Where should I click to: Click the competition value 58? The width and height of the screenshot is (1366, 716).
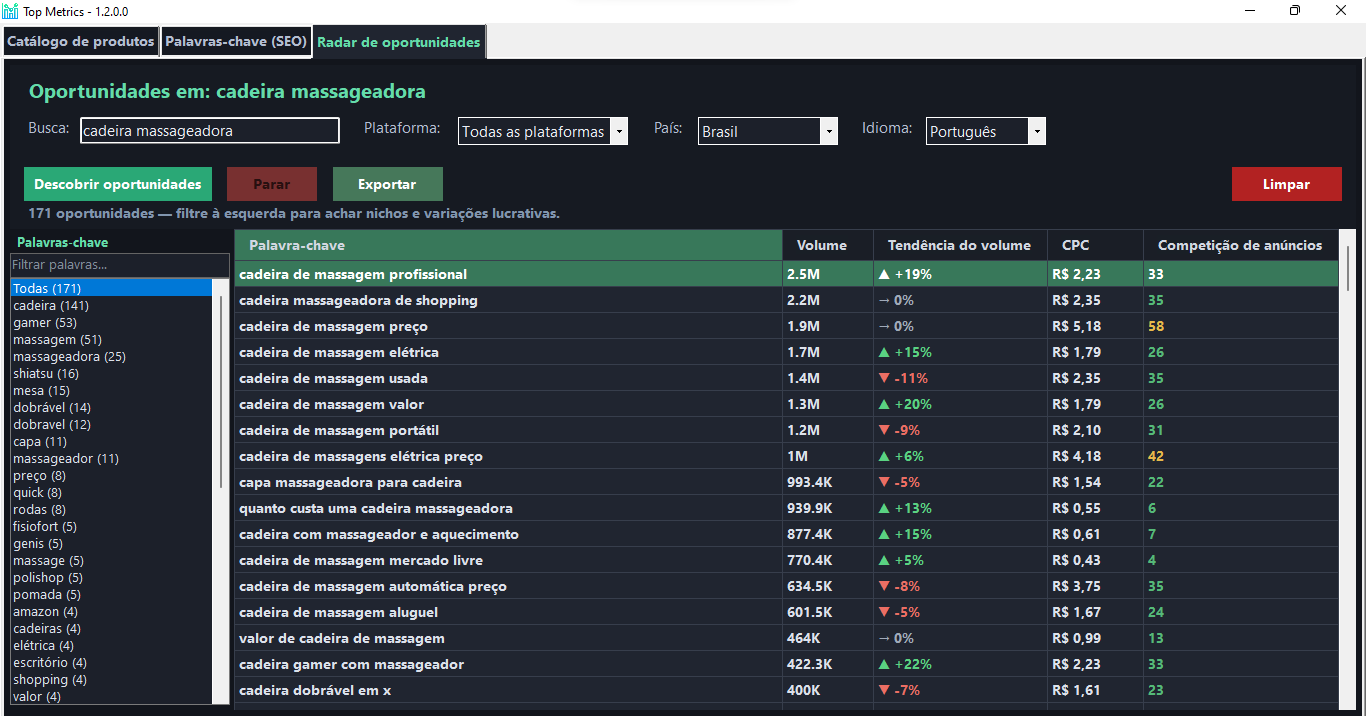pos(1240,326)
